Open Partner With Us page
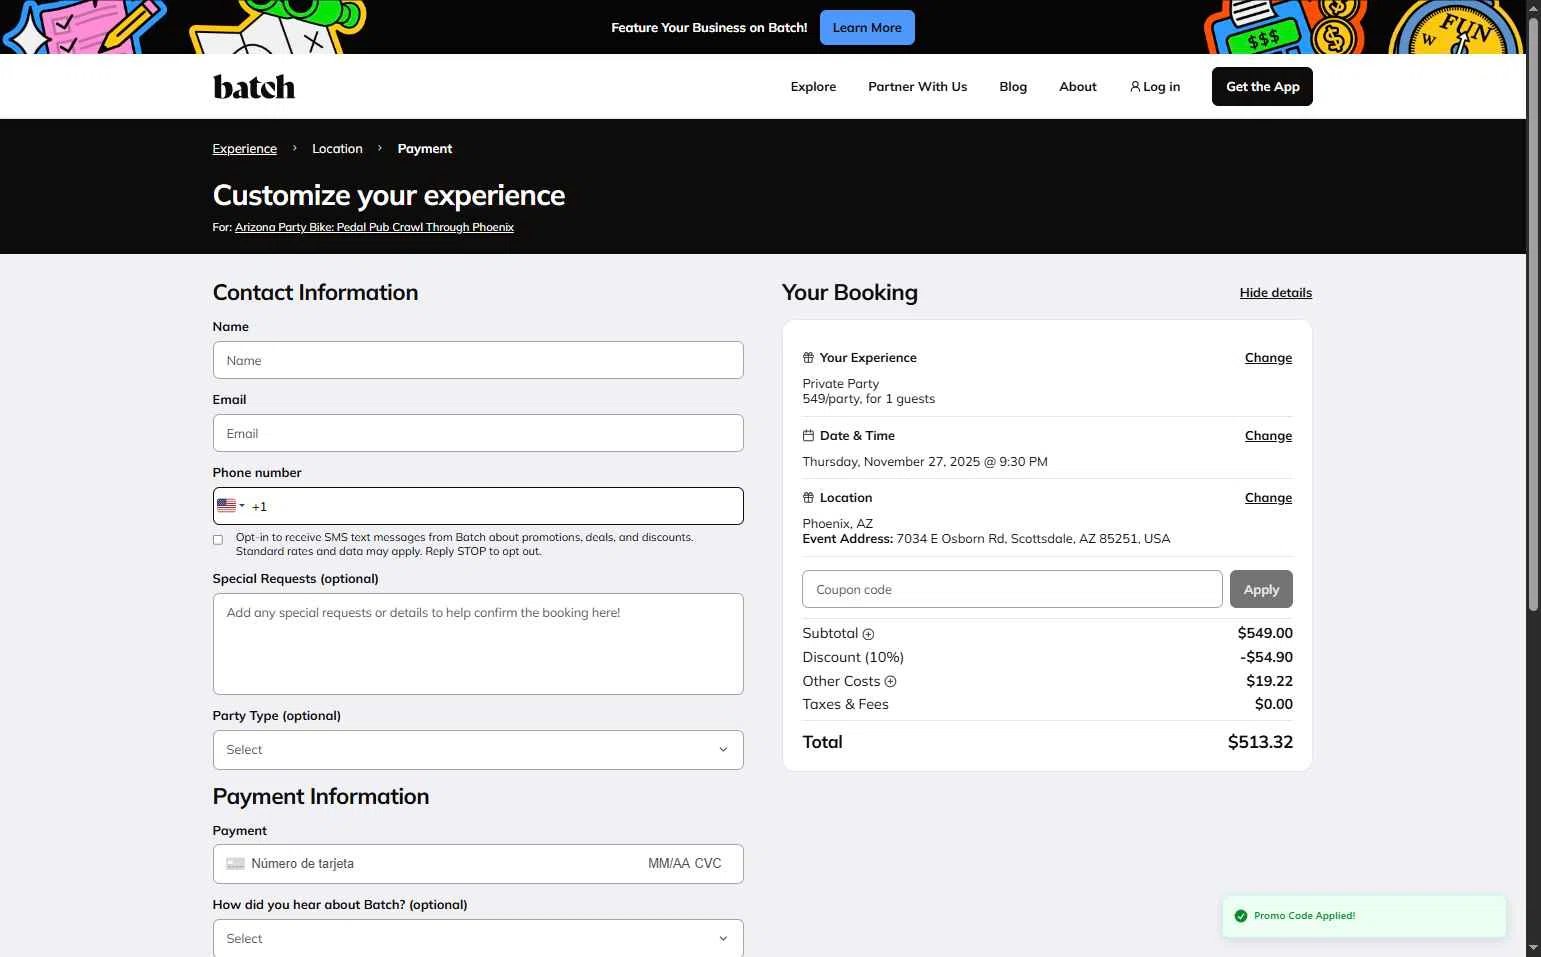Image resolution: width=1541 pixels, height=957 pixels. [x=917, y=87]
